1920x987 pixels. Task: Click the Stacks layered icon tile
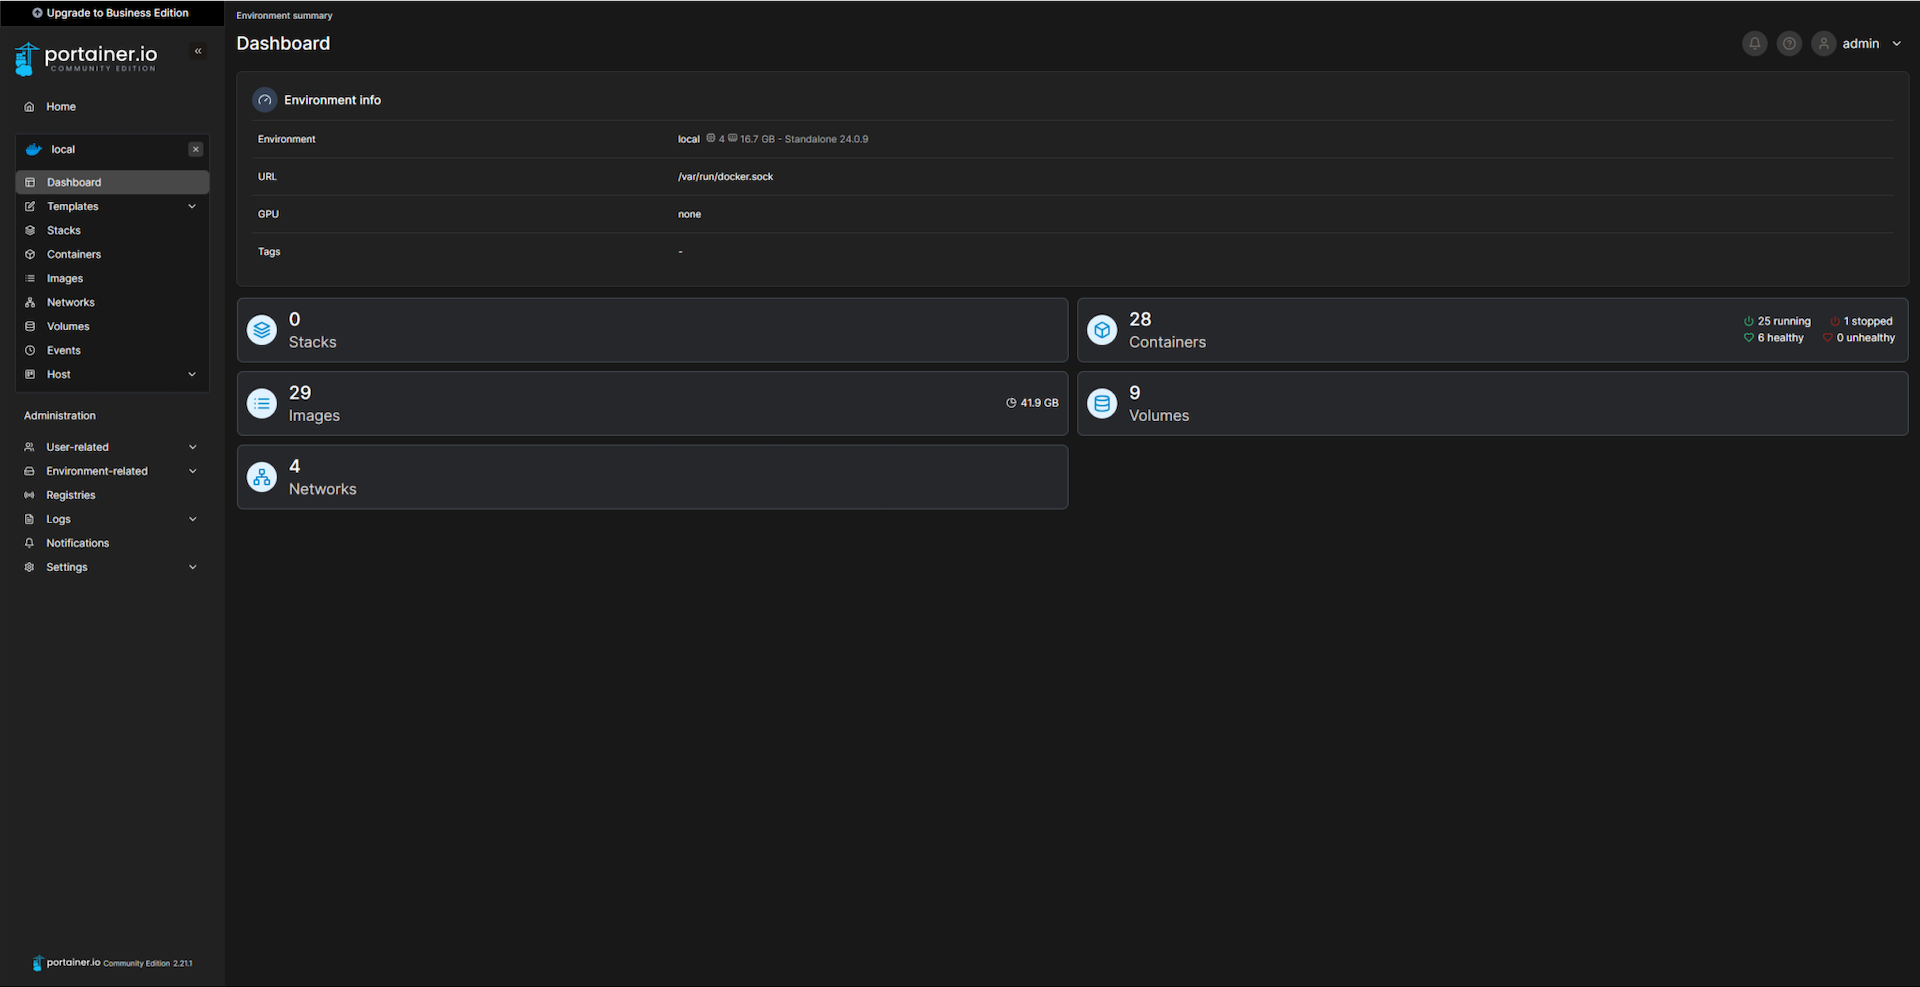[x=262, y=330]
